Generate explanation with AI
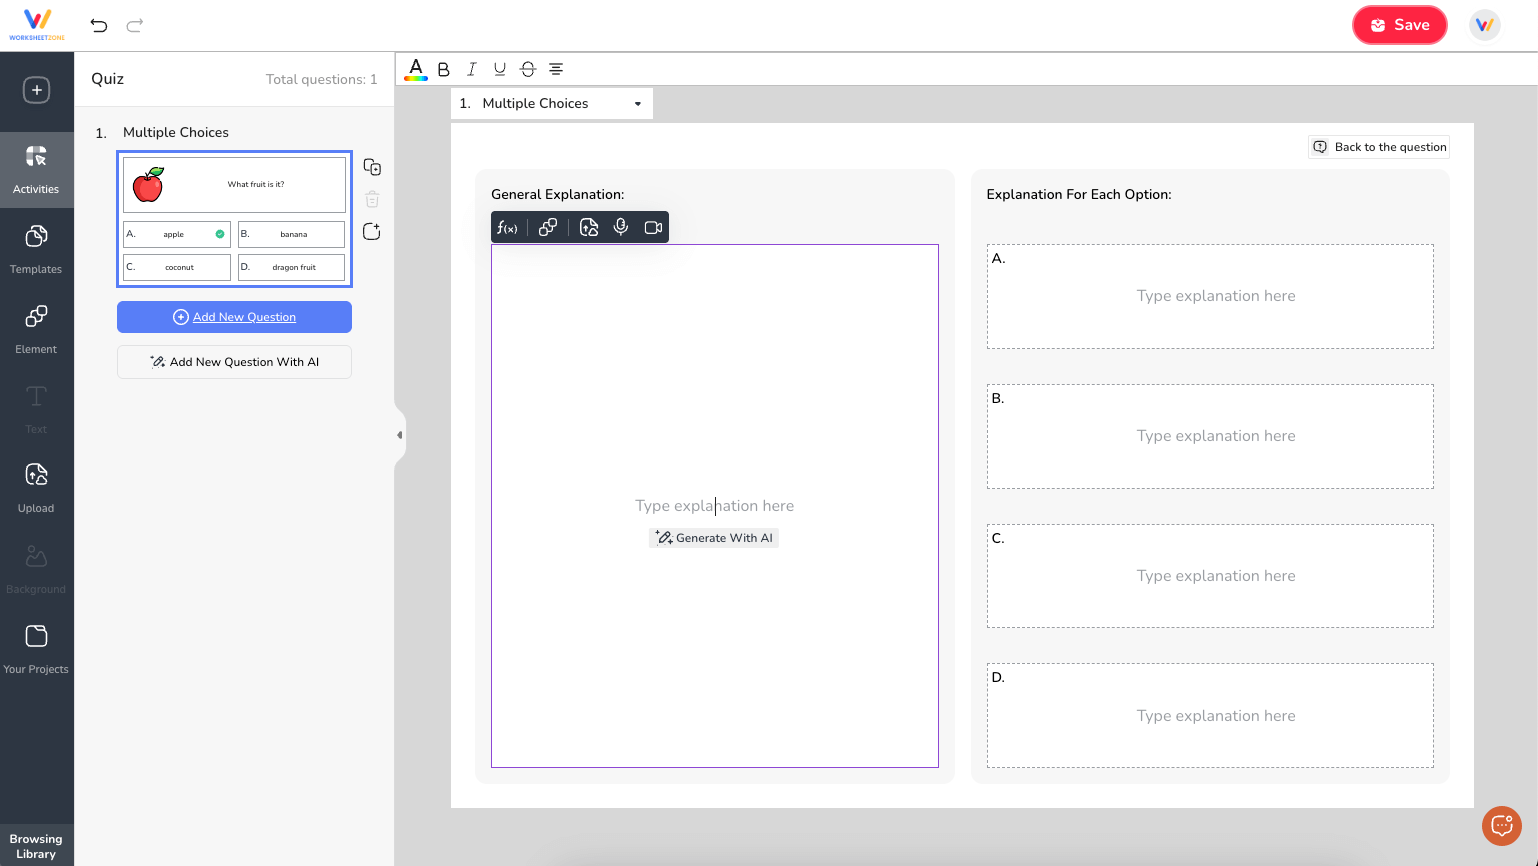Screen dimensions: 1538x866 coord(714,538)
